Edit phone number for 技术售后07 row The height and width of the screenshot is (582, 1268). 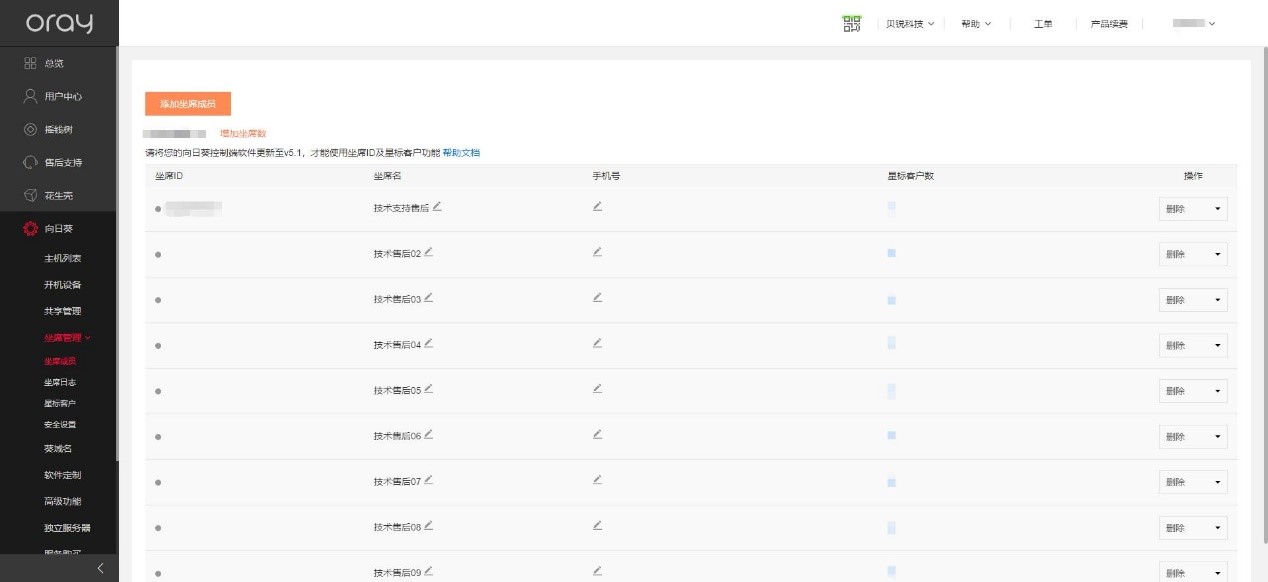pos(597,480)
